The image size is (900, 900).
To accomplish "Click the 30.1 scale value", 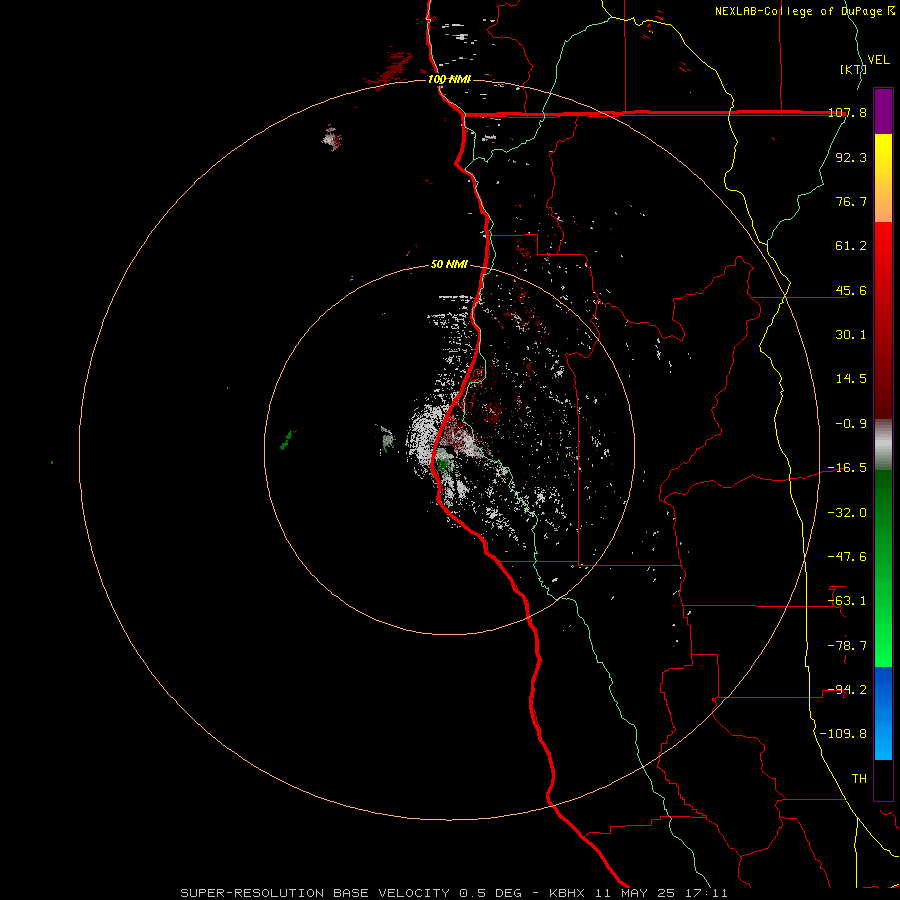I will coord(851,335).
